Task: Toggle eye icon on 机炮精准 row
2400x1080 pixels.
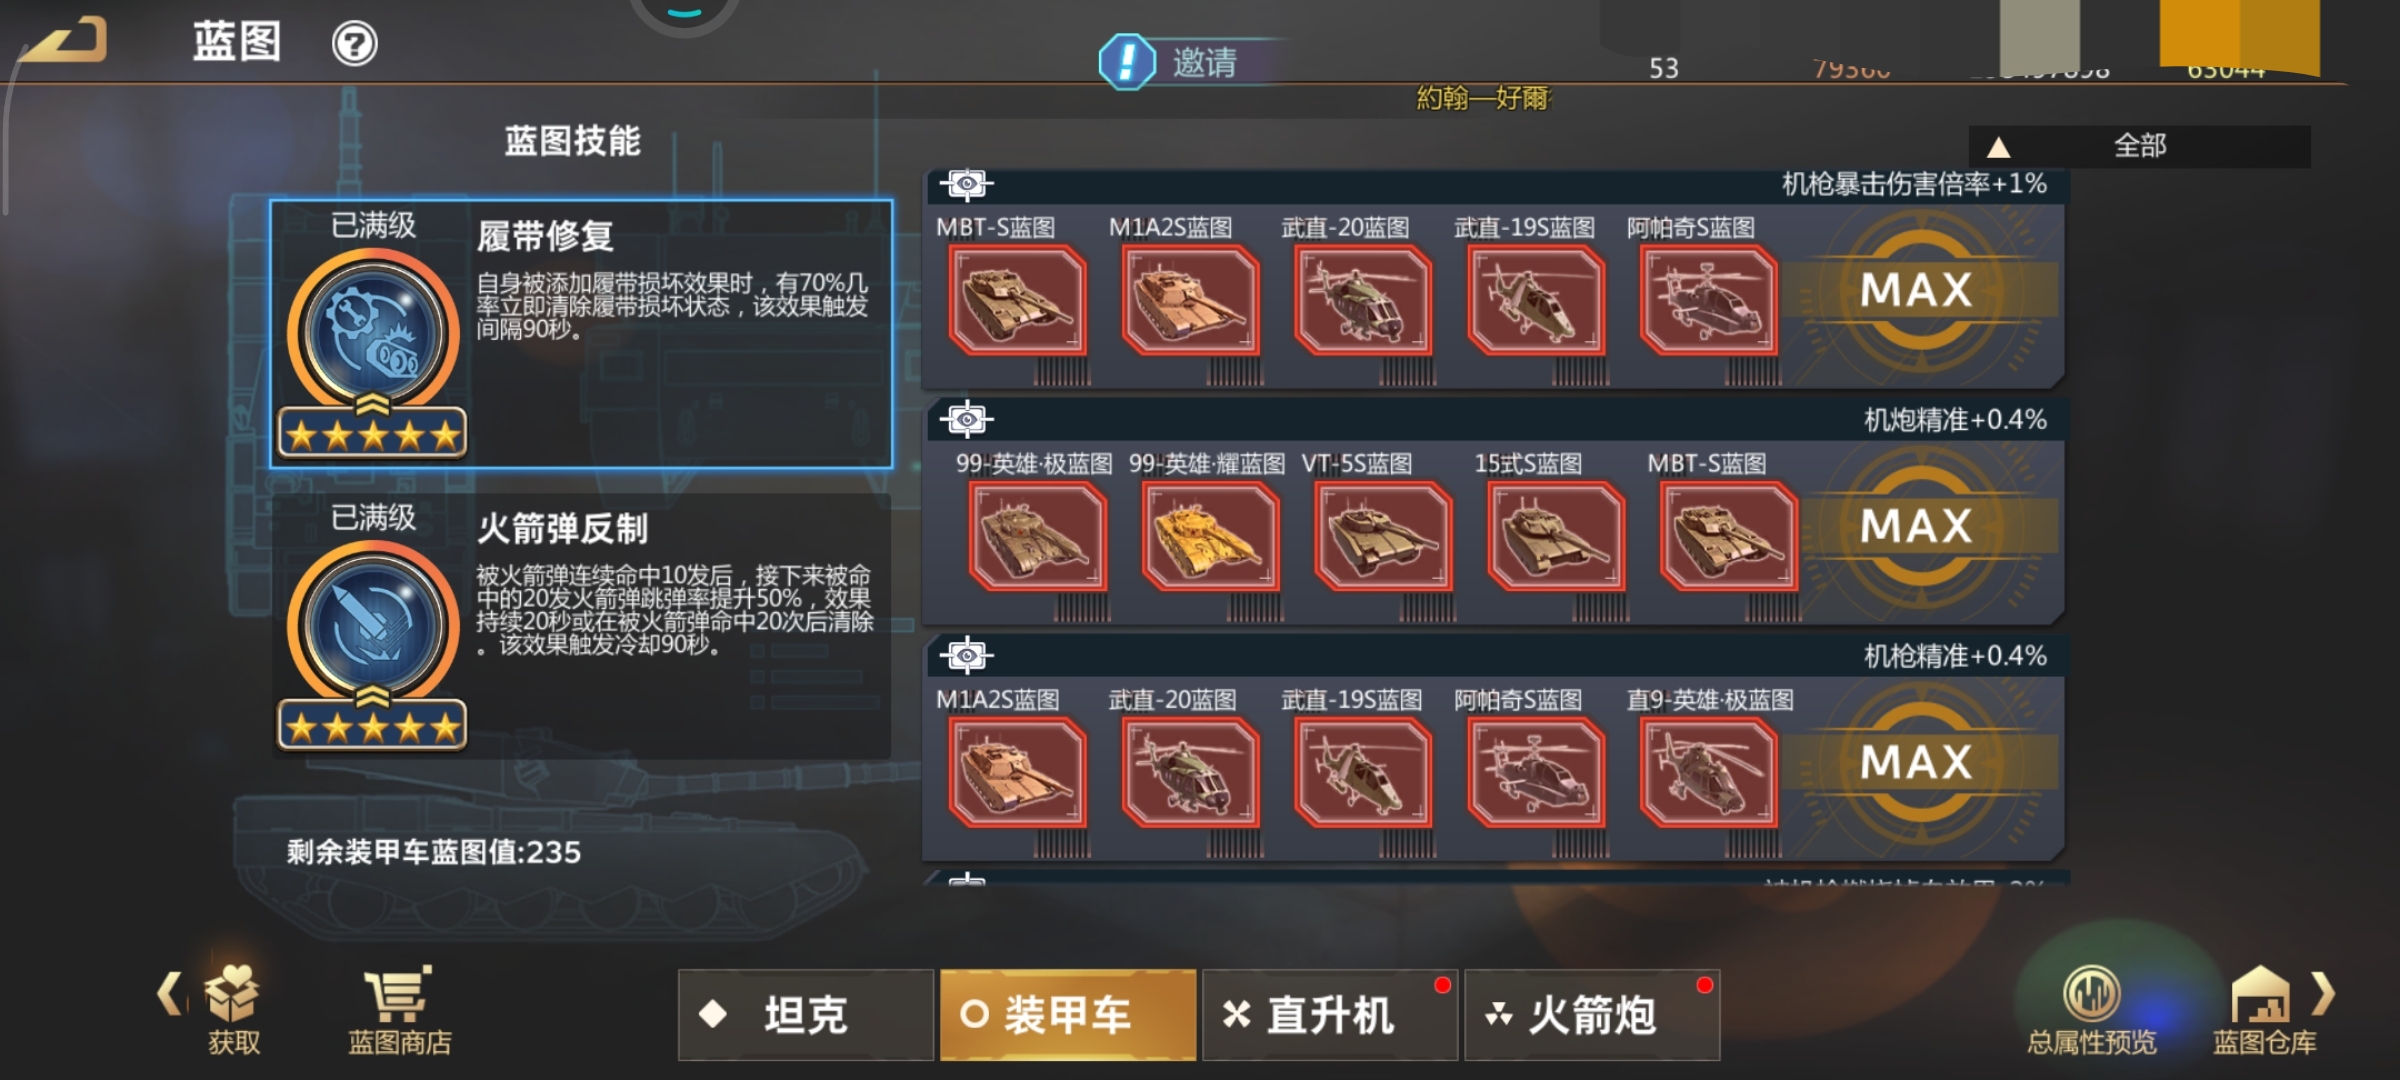Action: (966, 420)
